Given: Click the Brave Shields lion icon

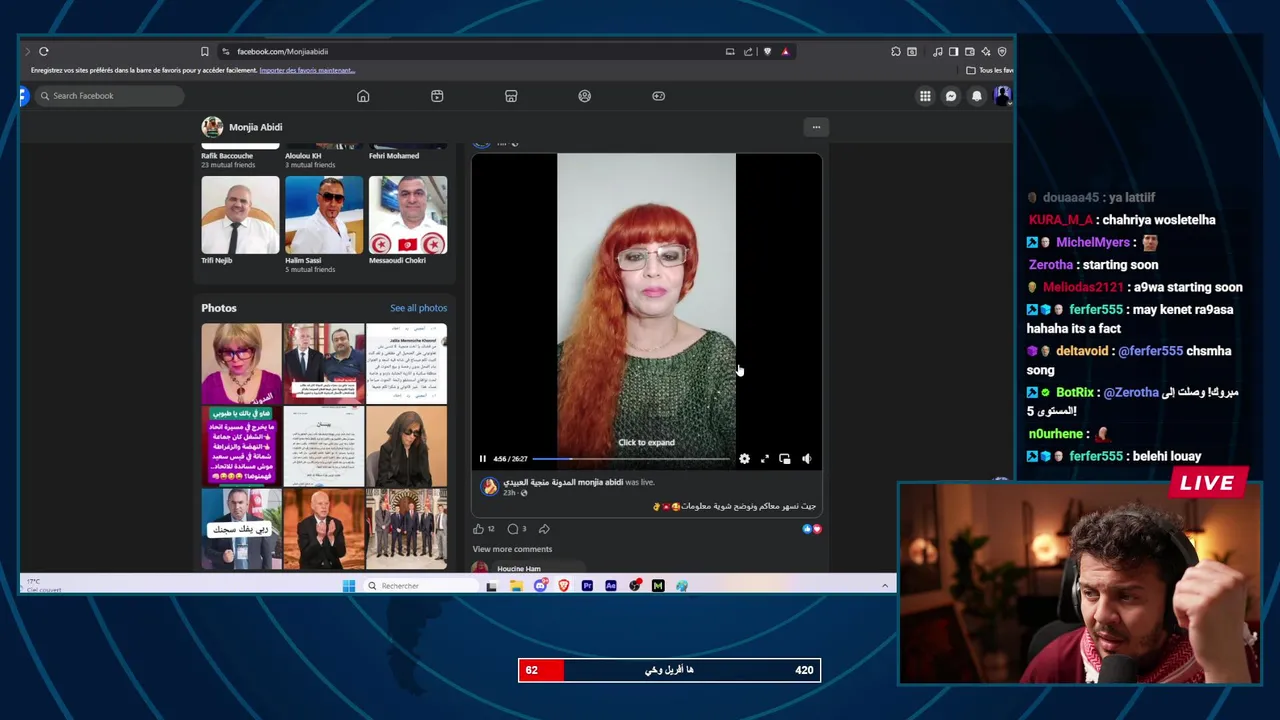Looking at the screenshot, I should (x=767, y=51).
